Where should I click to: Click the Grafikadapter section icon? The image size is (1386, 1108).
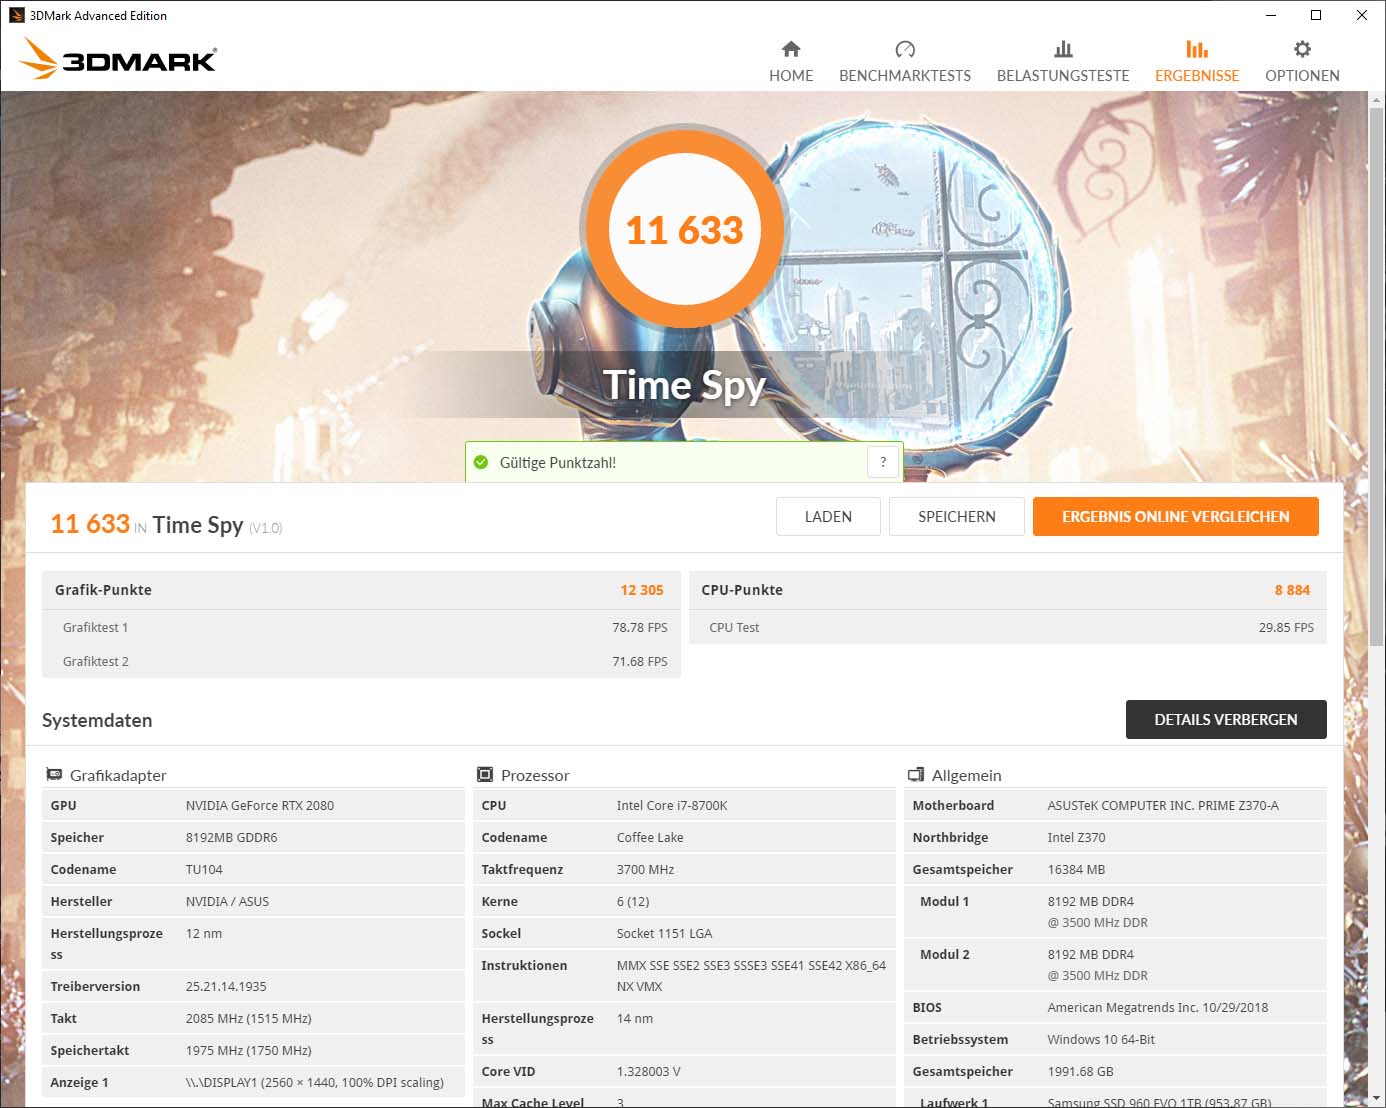click(x=54, y=775)
